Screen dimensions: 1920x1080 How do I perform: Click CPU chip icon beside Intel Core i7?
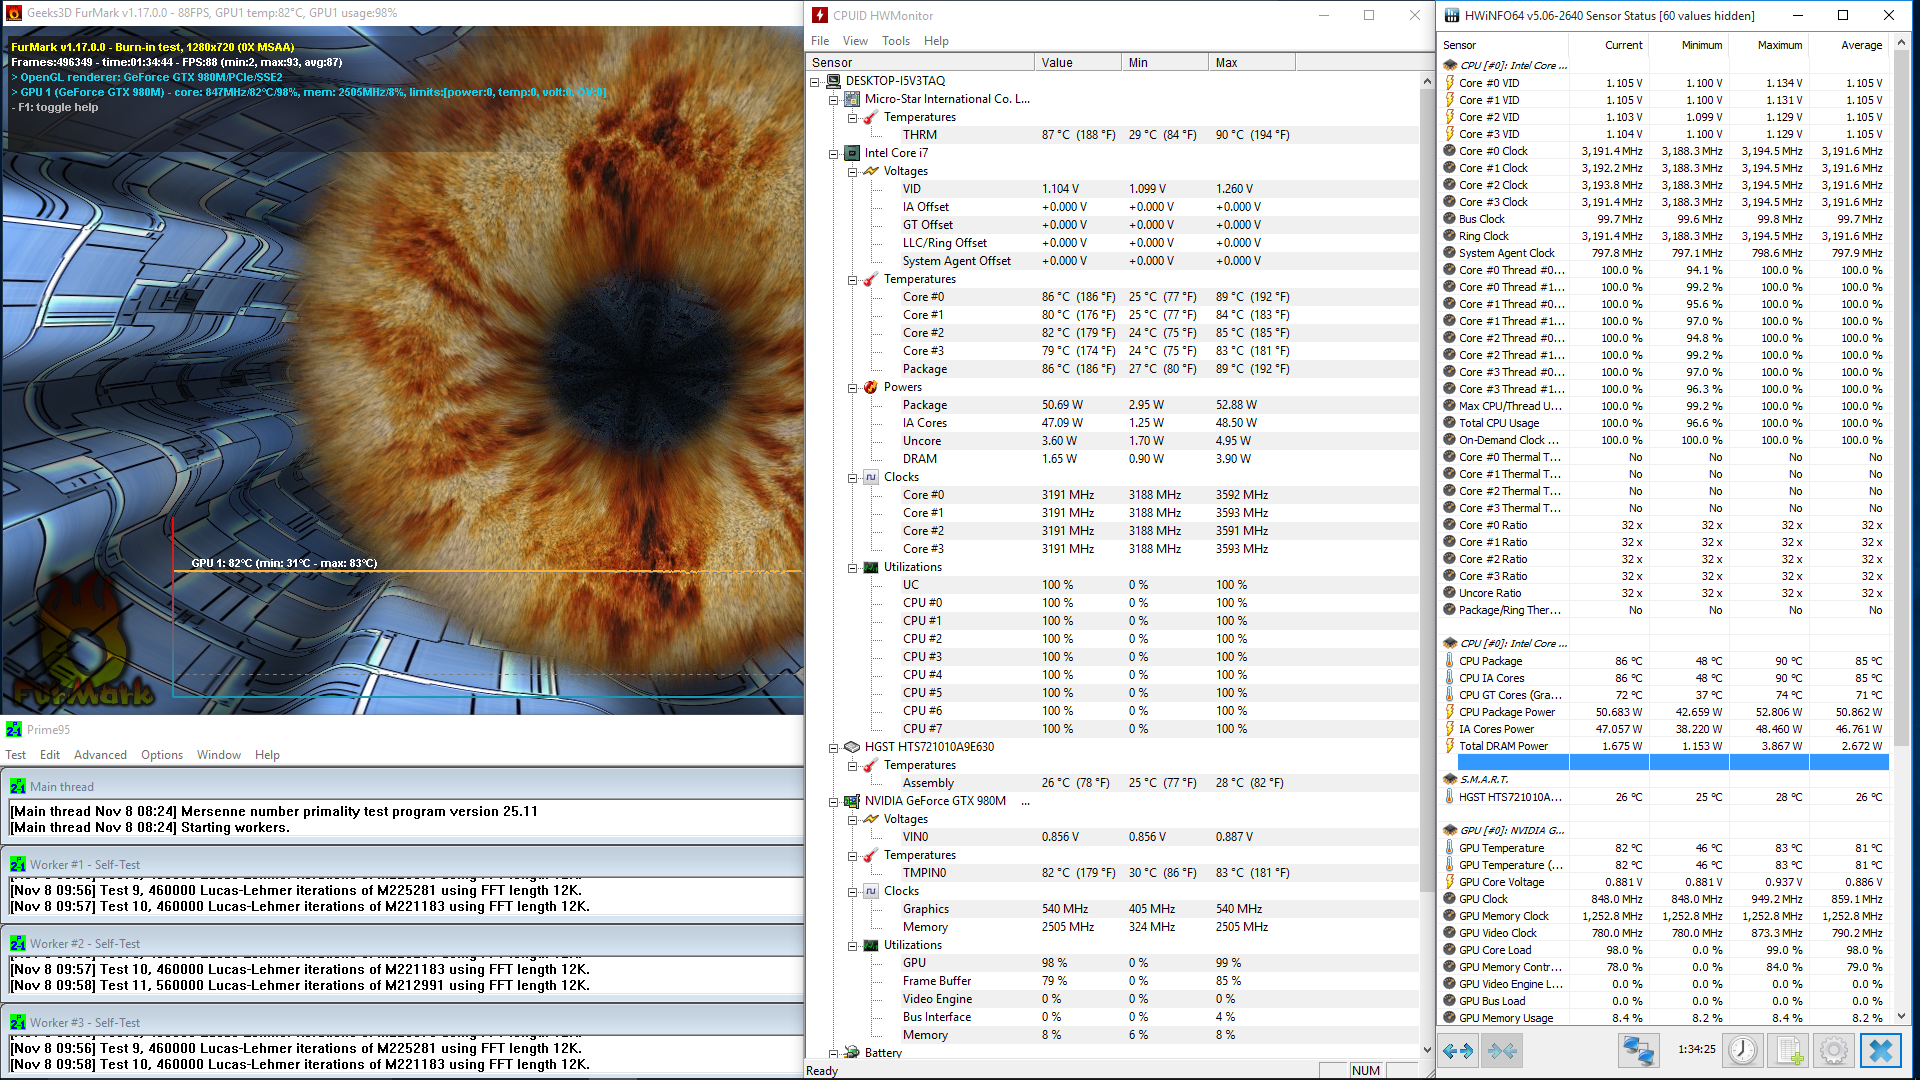pyautogui.click(x=852, y=153)
